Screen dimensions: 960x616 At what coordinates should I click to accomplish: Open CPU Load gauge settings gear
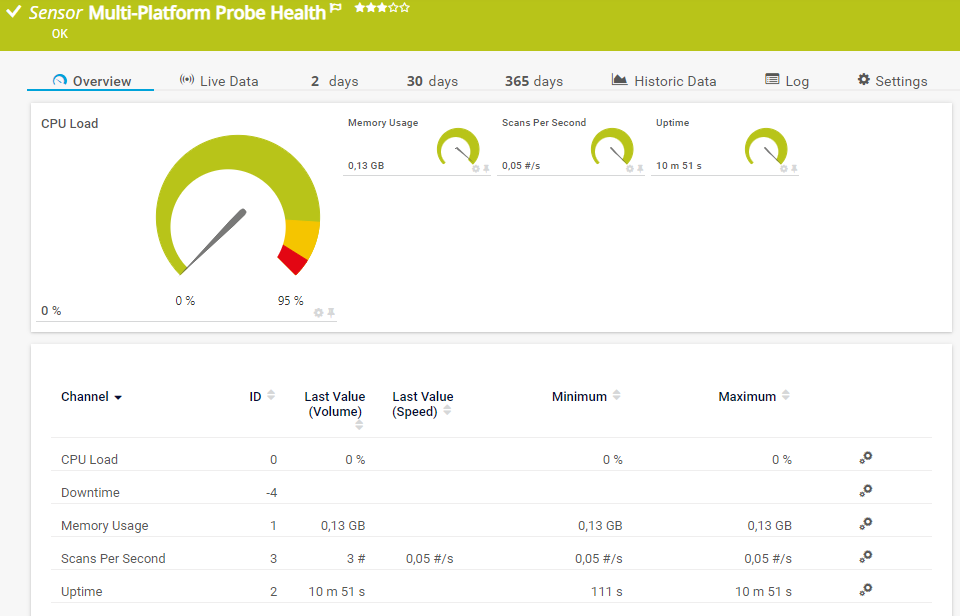click(x=318, y=313)
